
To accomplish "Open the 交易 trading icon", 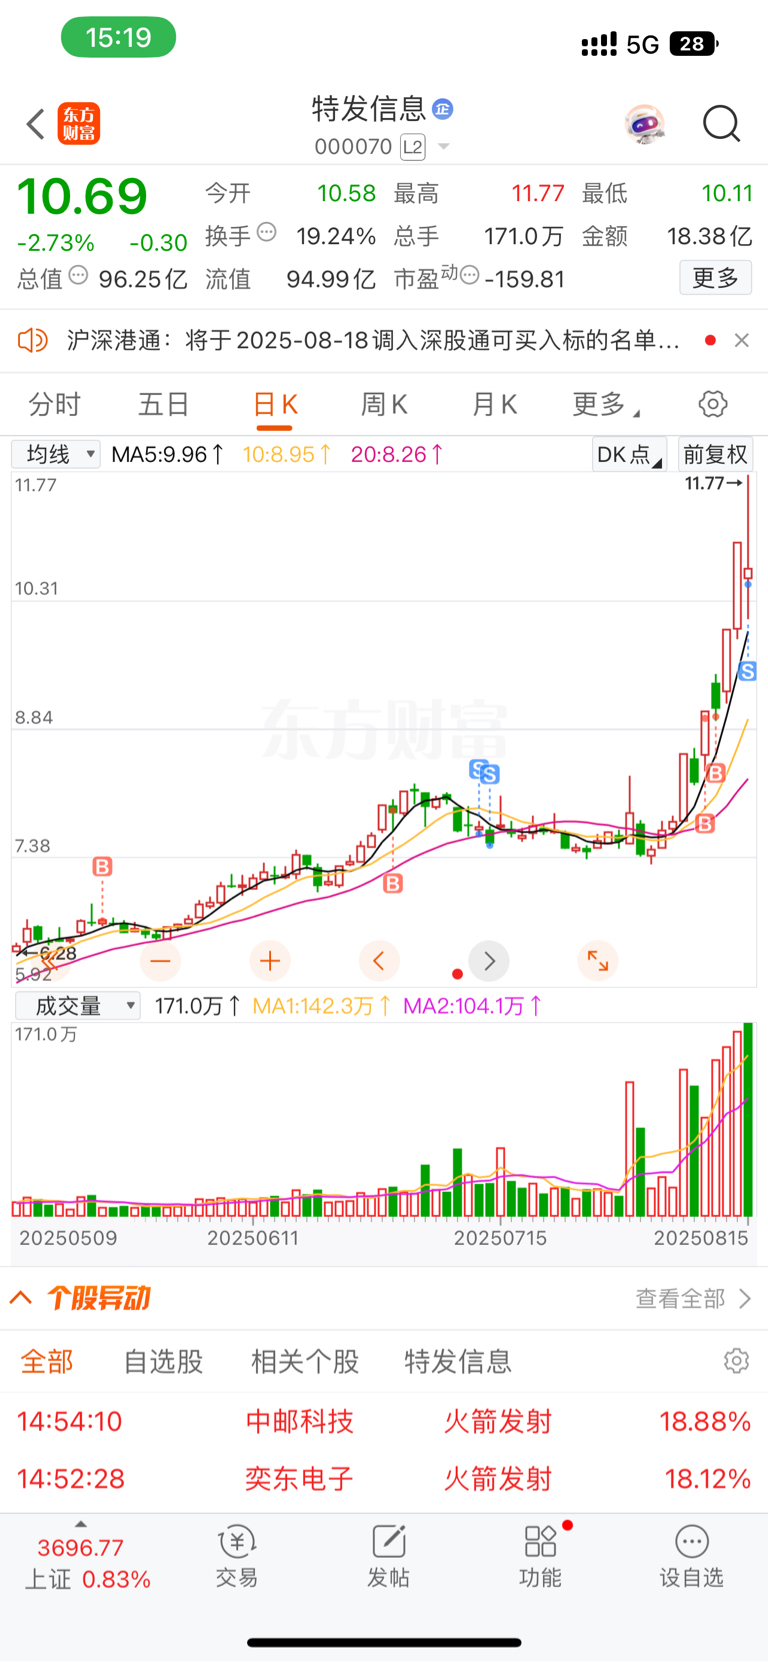I will (x=237, y=1557).
